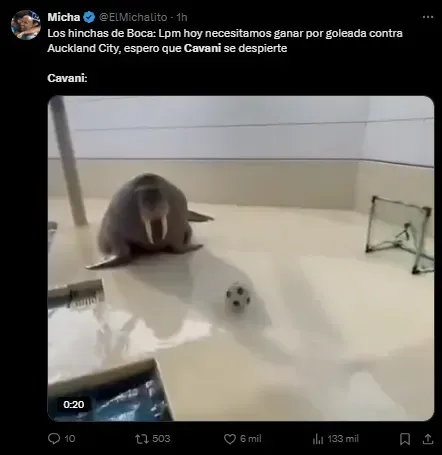442x455 pixels.
Task: Click the 503 reposts count
Action: click(161, 439)
